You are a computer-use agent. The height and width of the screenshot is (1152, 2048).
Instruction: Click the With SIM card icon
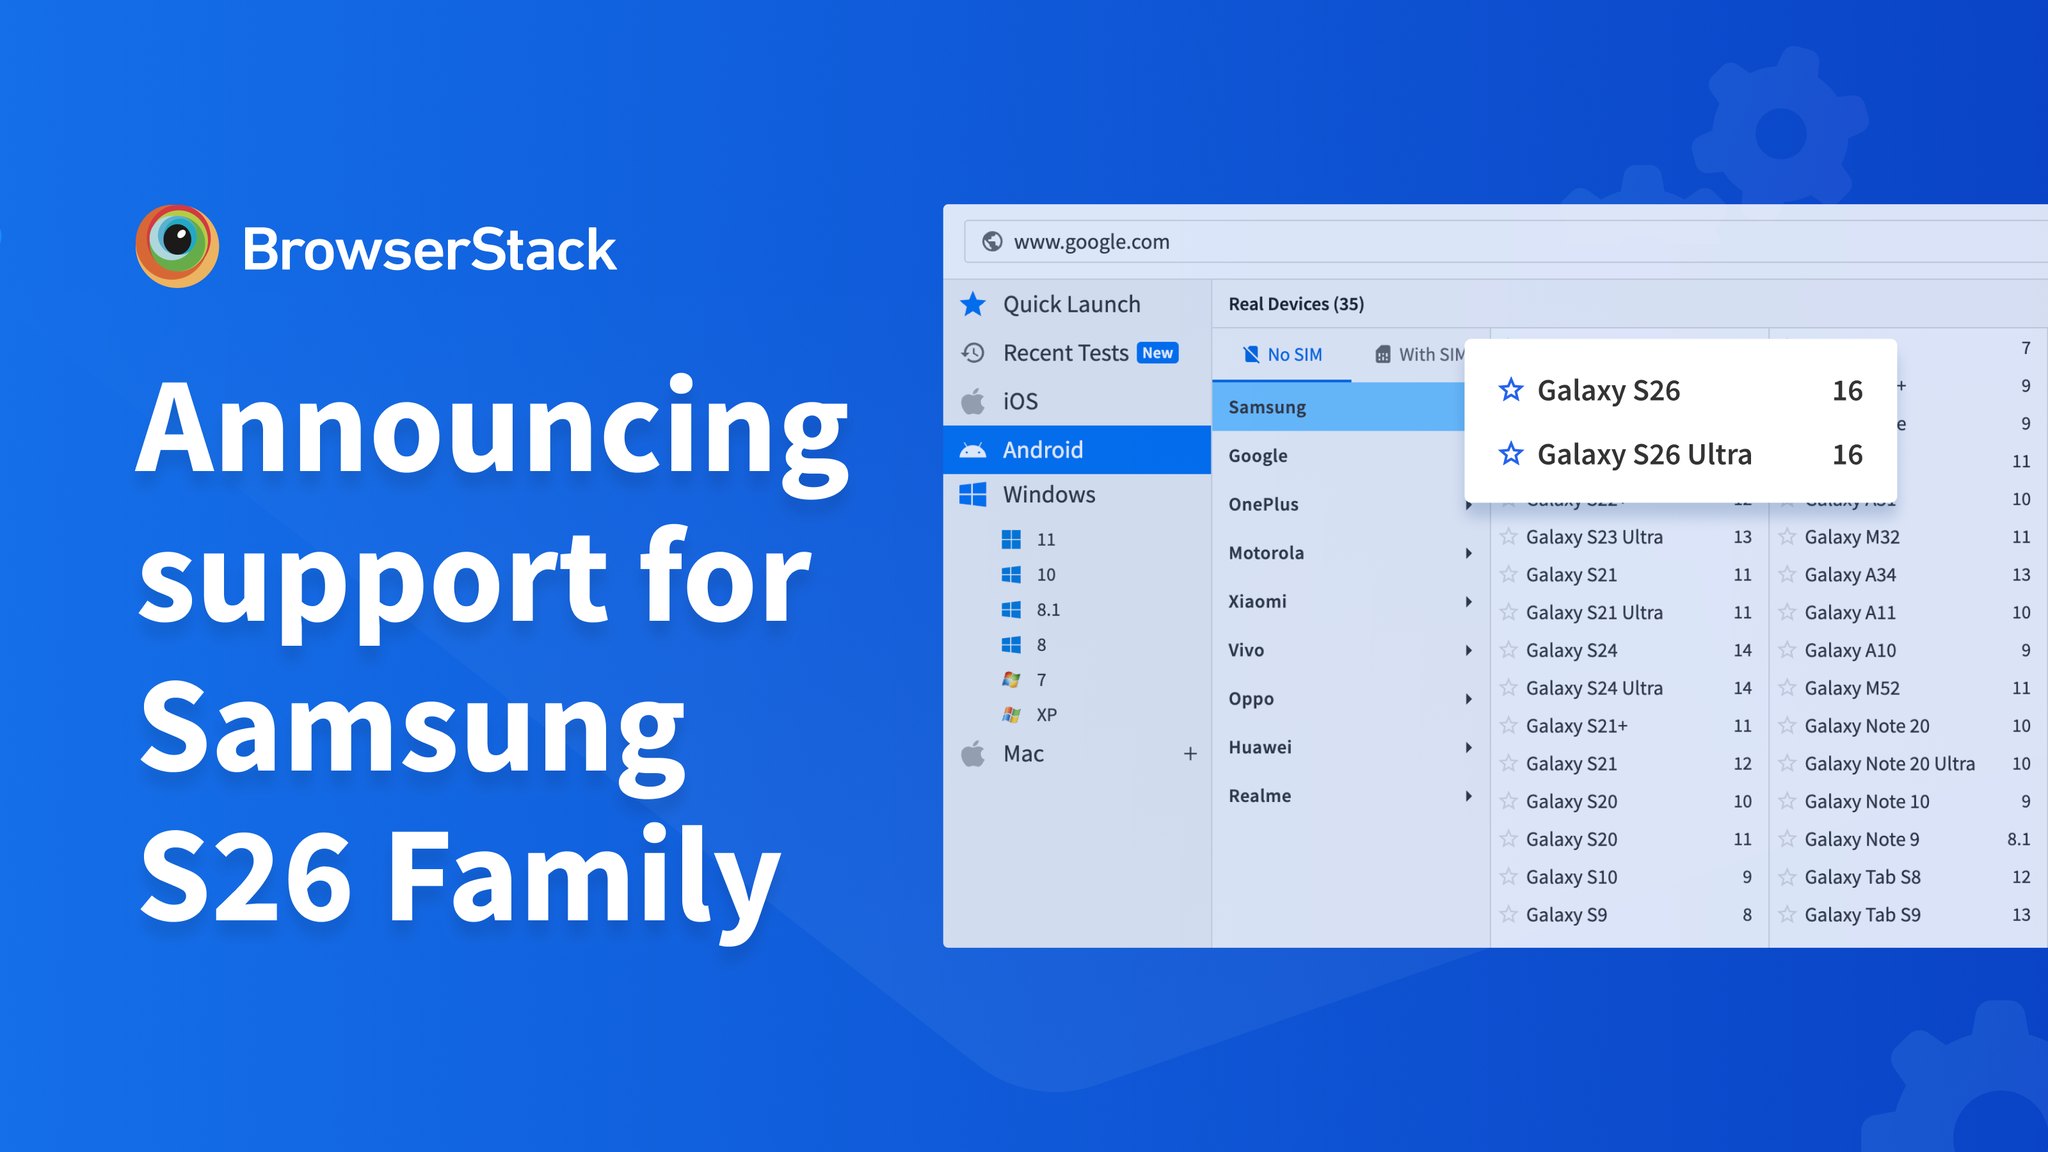(1383, 354)
